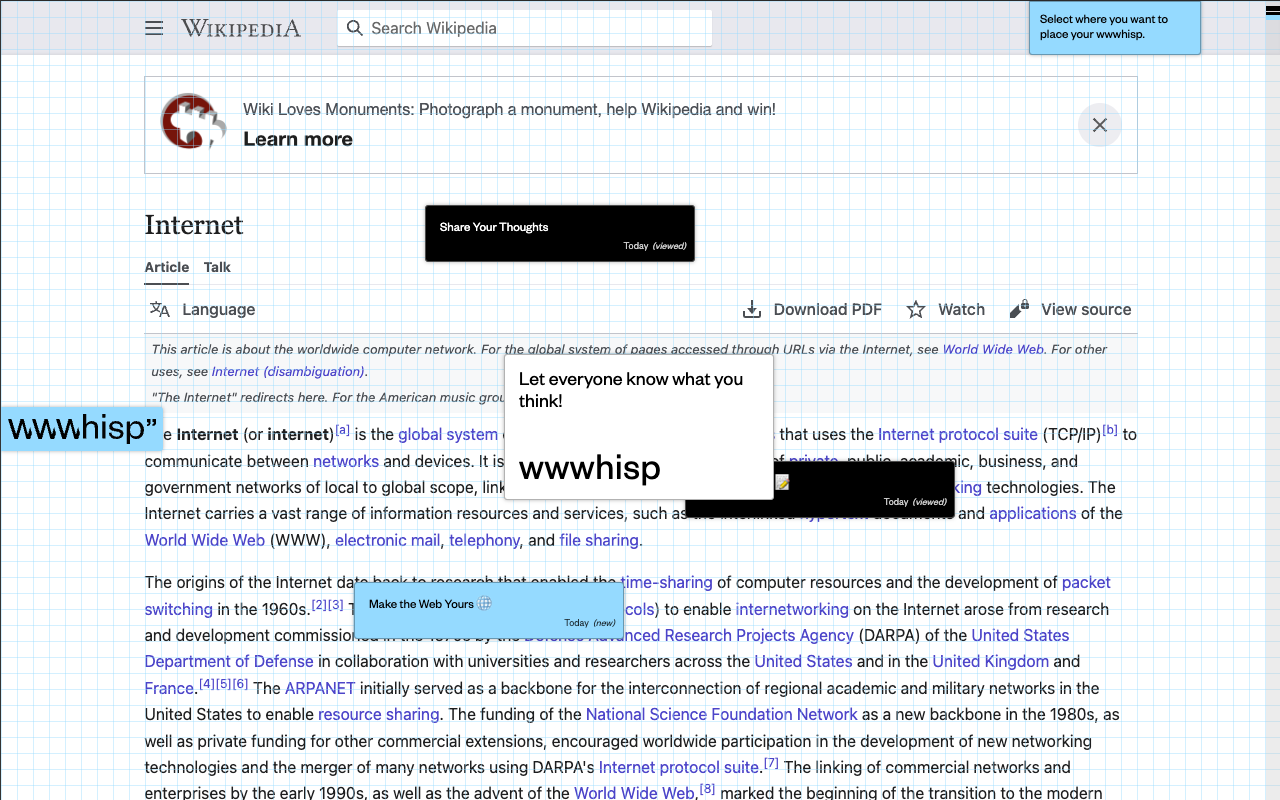Follow the Internet protocol suite link in first paragraph
Image resolution: width=1280 pixels, height=800 pixels.
pyautogui.click(x=958, y=434)
